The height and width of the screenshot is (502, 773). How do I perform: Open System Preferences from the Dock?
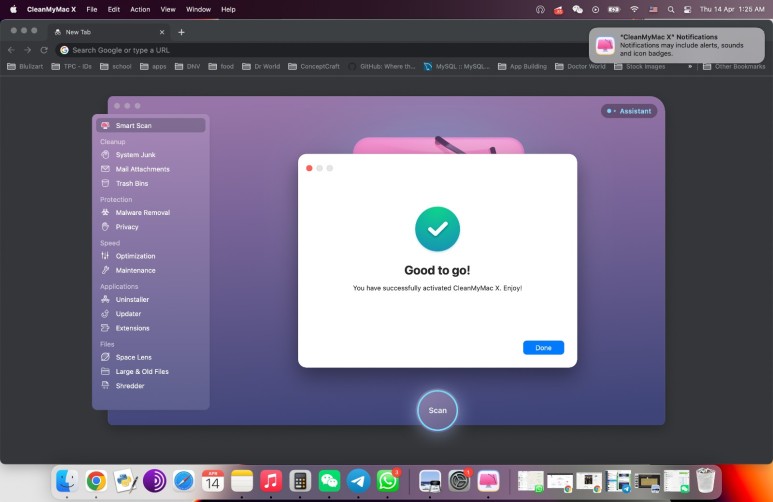pyautogui.click(x=459, y=481)
